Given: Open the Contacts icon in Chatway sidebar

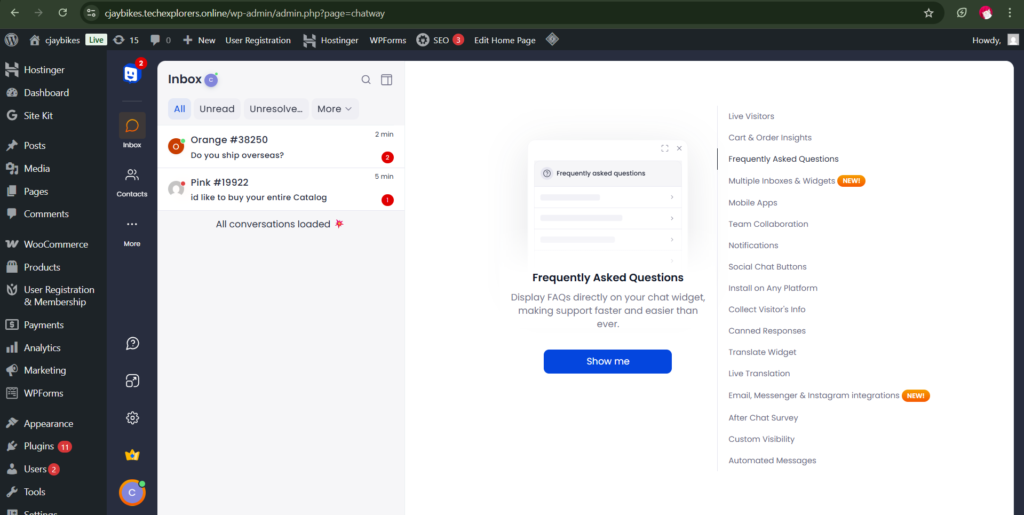Looking at the screenshot, I should (132, 180).
